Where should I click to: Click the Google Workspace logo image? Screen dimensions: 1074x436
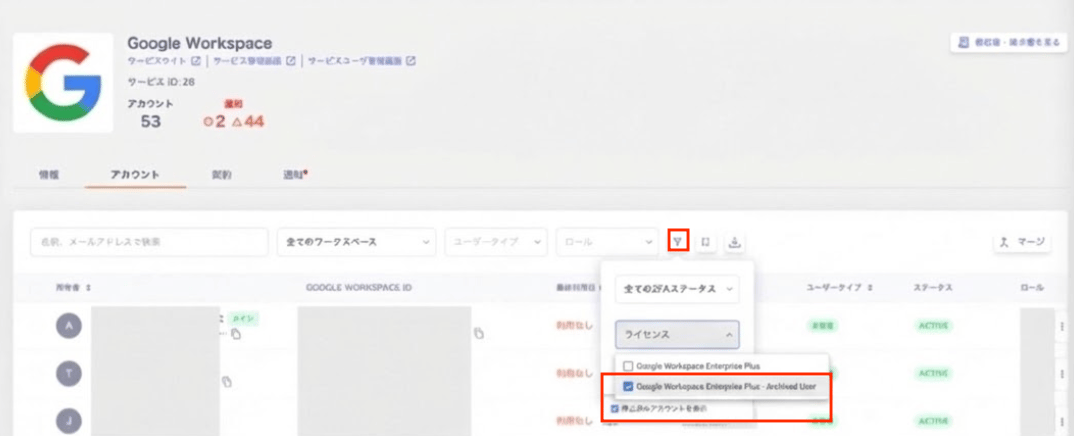pyautogui.click(x=63, y=82)
